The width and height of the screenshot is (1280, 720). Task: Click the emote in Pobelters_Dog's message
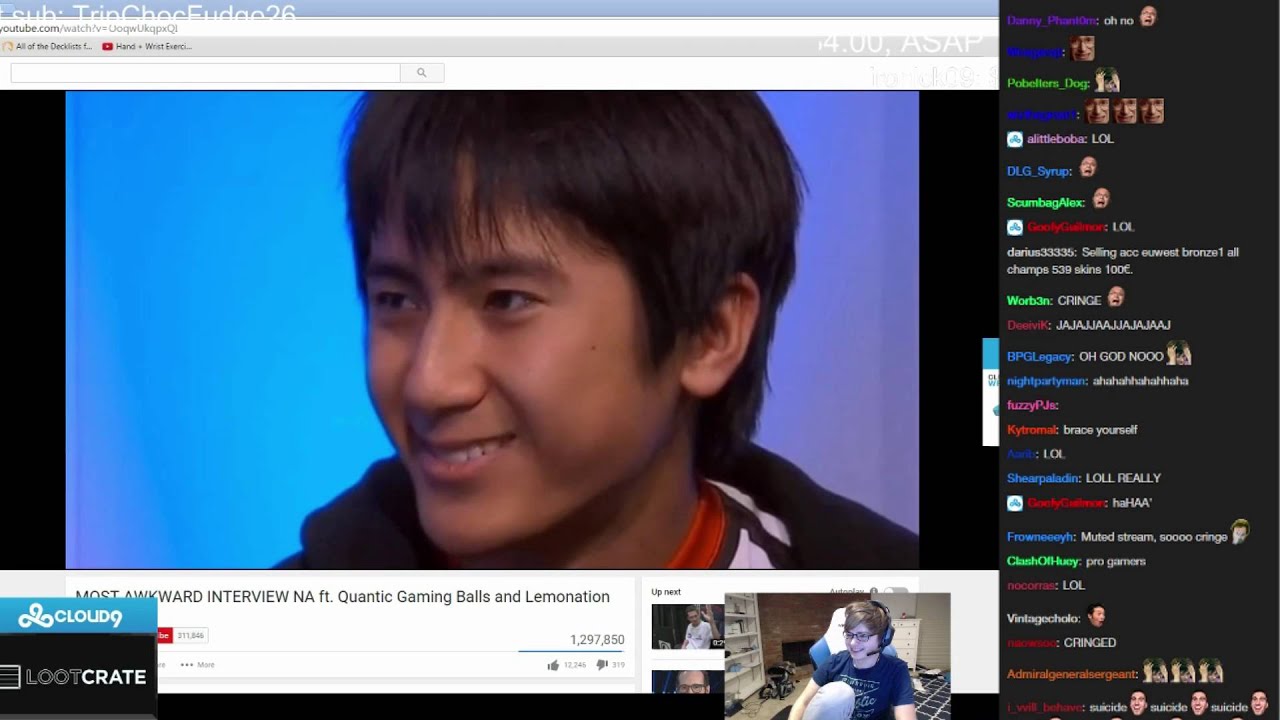[x=1106, y=79]
